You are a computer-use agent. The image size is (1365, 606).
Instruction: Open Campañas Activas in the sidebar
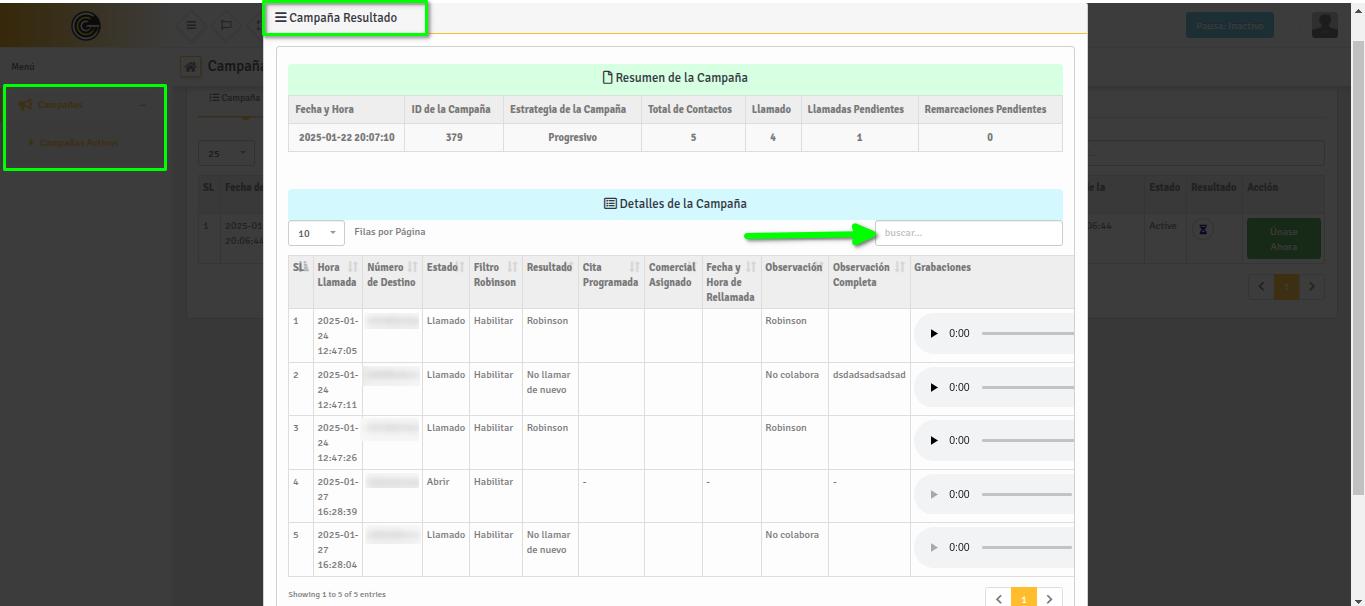coord(78,143)
